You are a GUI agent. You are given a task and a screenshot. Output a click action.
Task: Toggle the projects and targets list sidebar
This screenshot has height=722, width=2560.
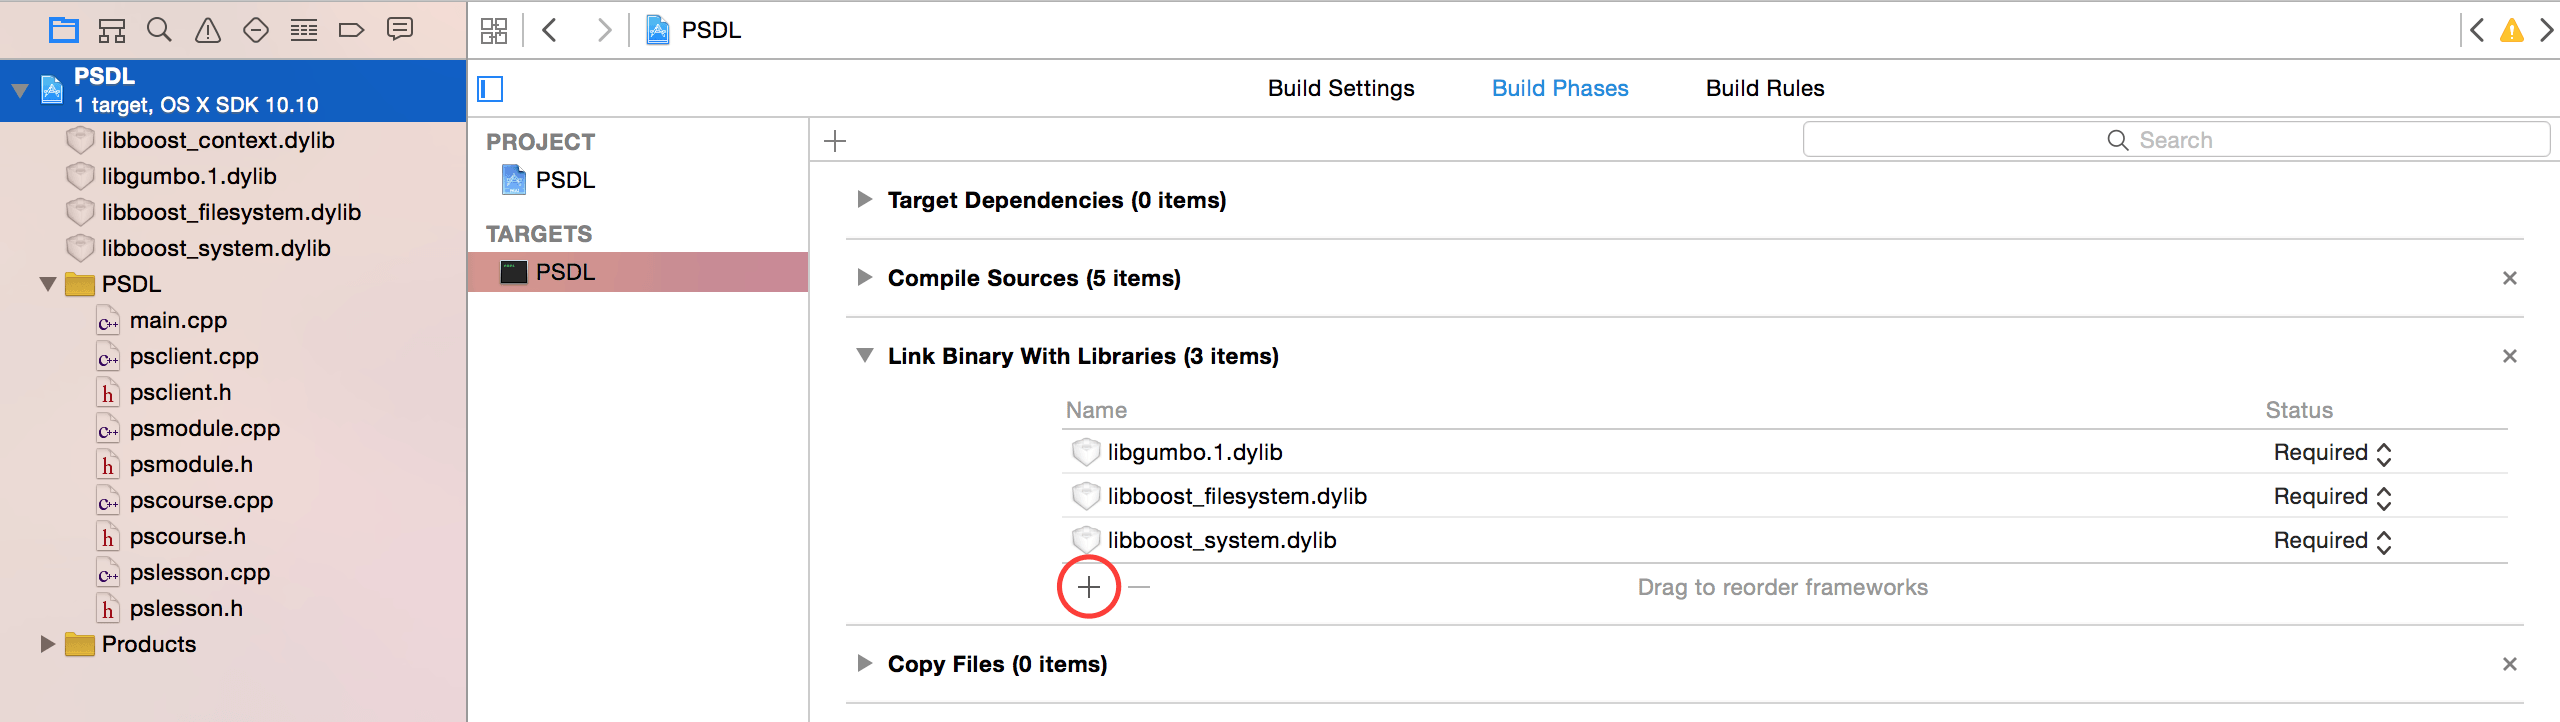coord(490,89)
